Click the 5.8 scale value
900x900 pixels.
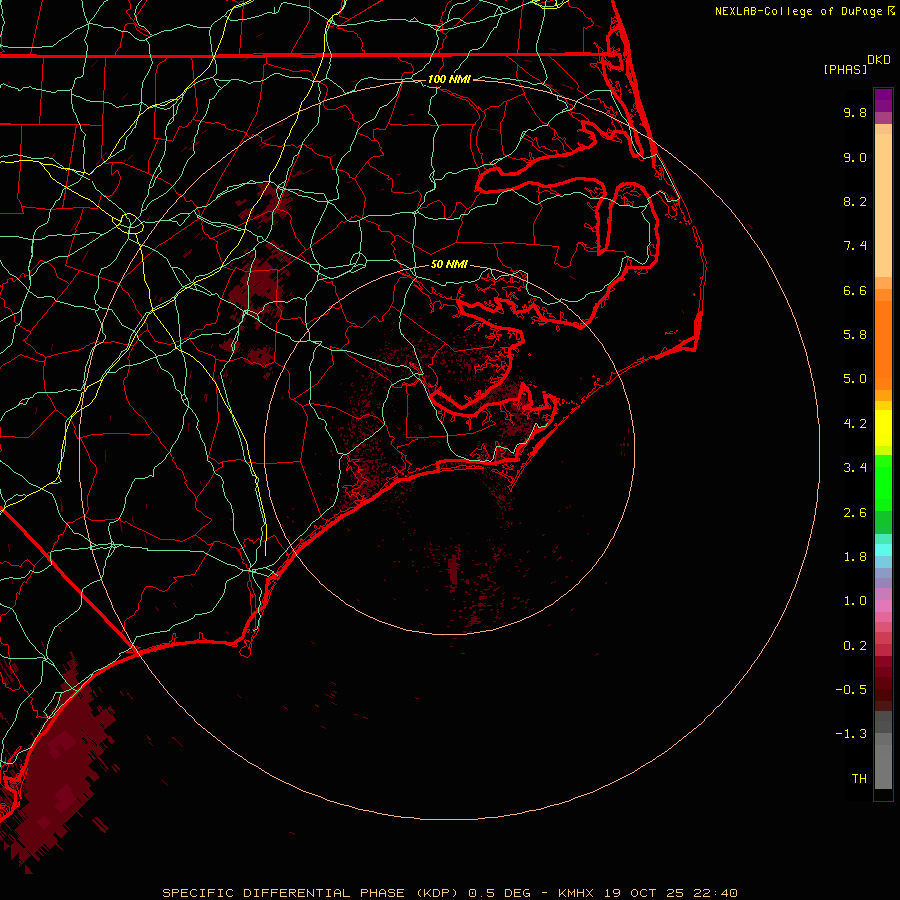(855, 335)
